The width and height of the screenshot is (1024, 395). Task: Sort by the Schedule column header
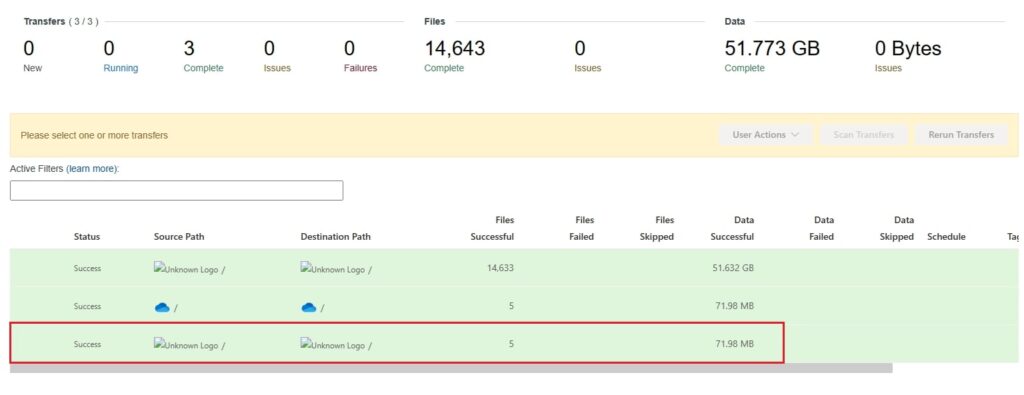[x=946, y=237]
